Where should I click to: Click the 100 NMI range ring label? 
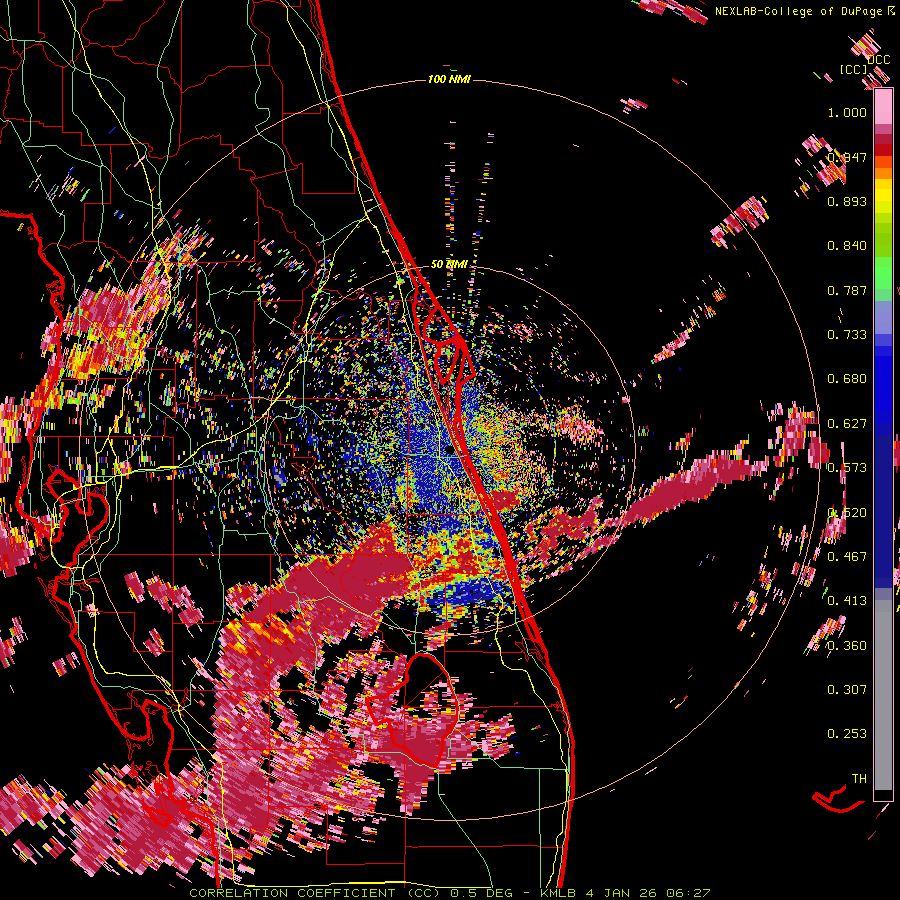pyautogui.click(x=449, y=79)
